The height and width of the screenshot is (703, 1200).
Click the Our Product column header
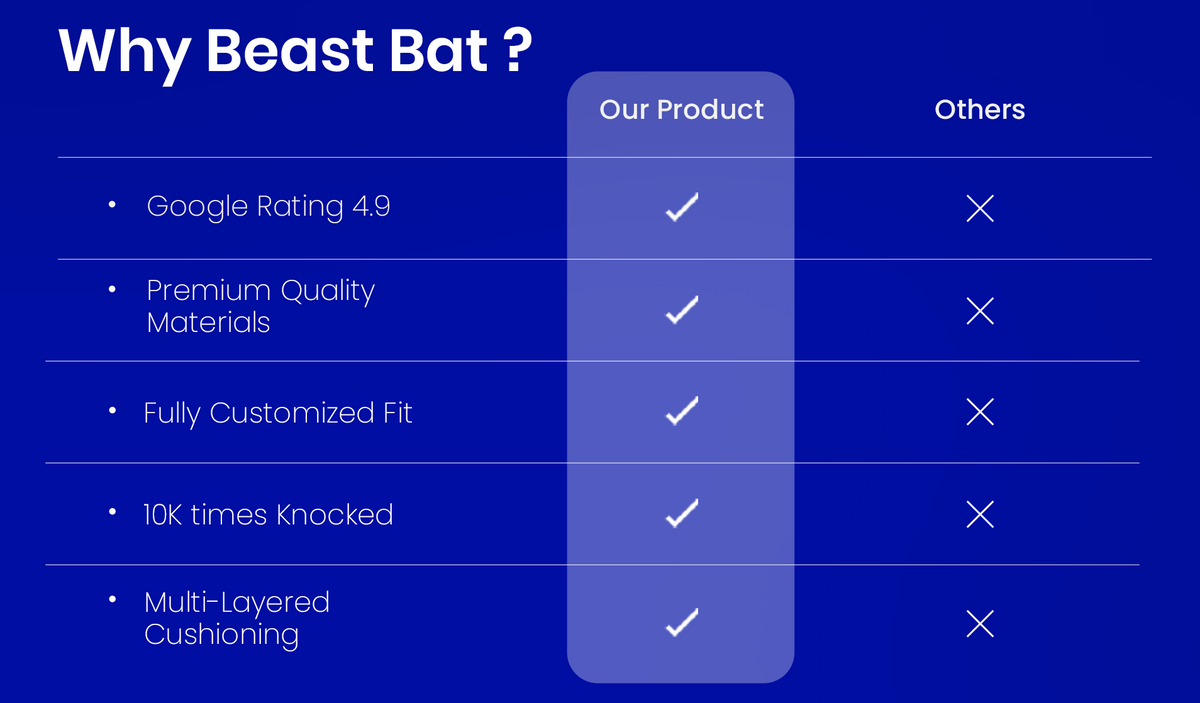(681, 109)
